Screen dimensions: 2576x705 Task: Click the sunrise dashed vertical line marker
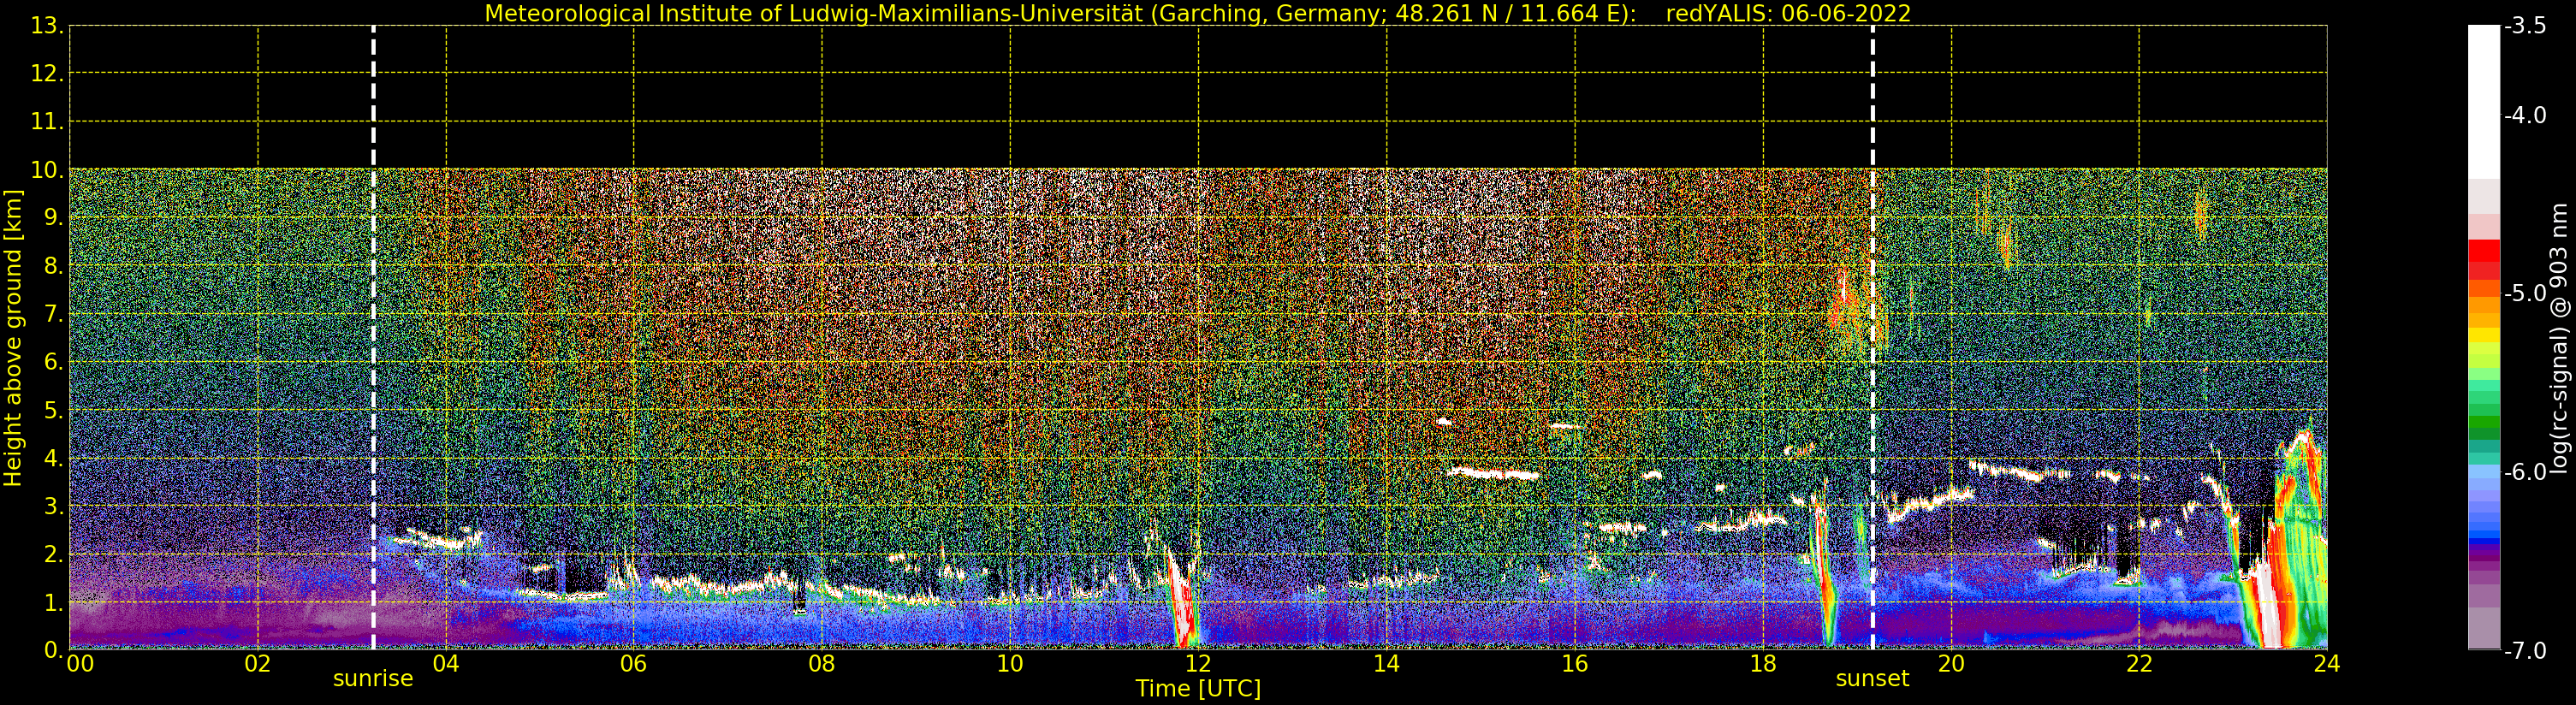click(x=373, y=338)
